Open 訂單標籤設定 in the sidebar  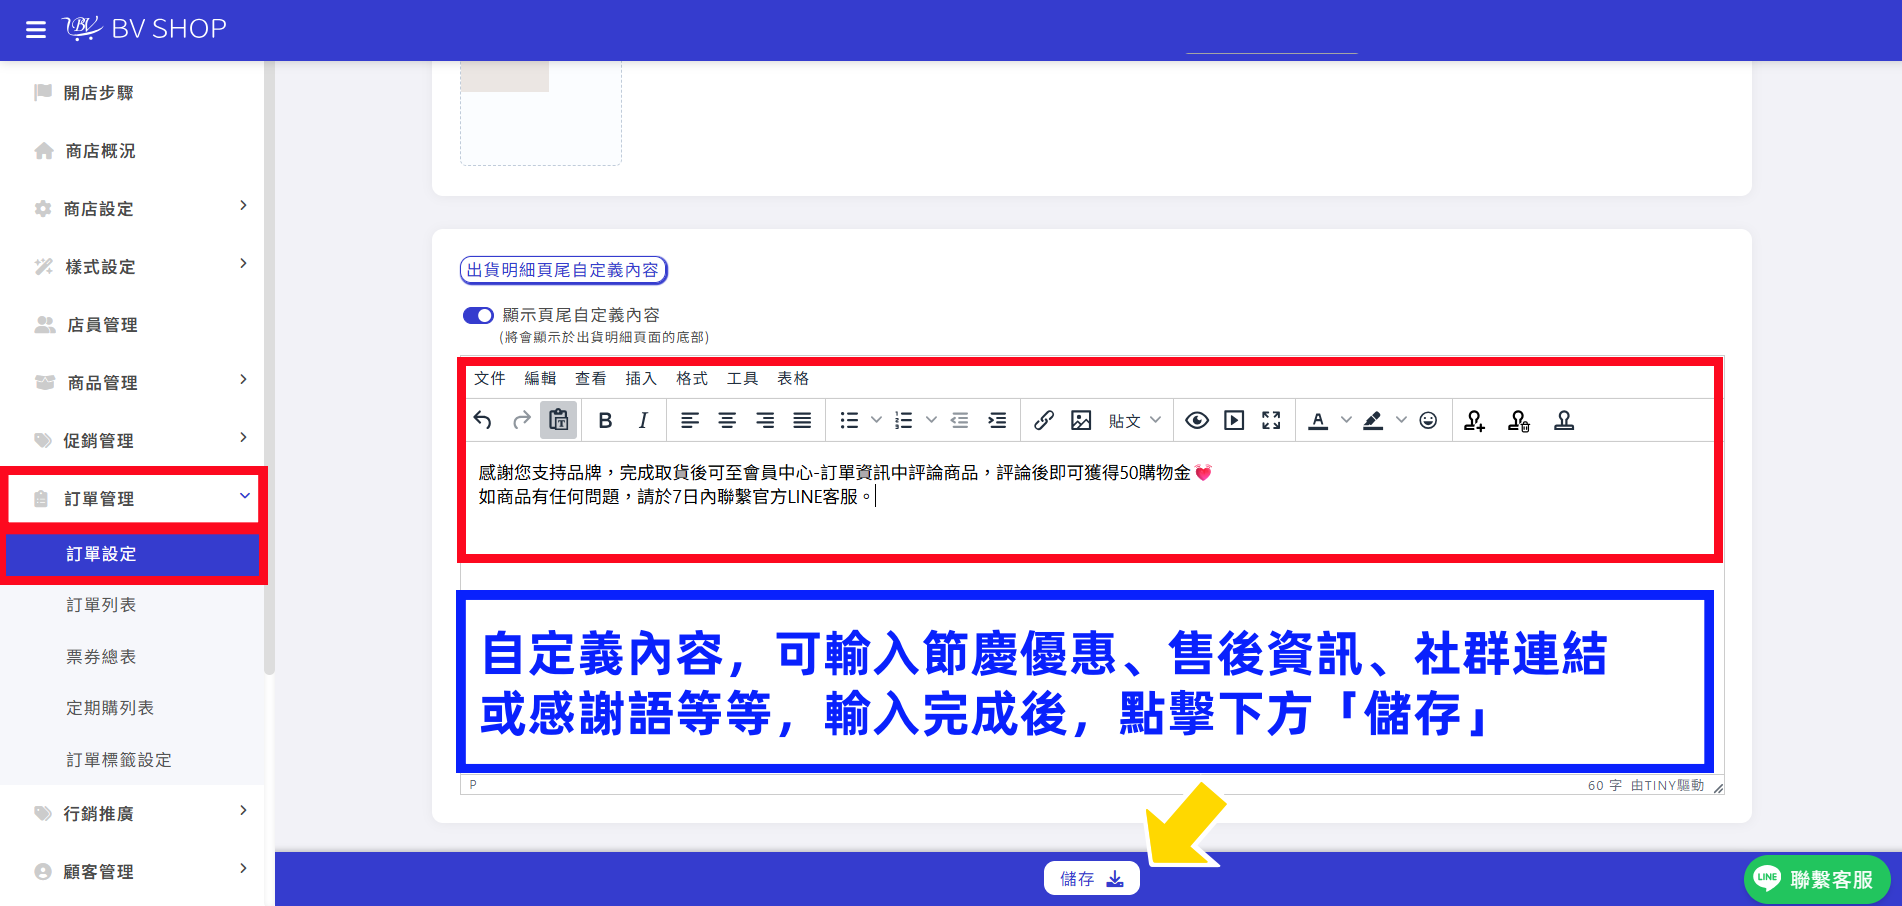tap(119, 760)
